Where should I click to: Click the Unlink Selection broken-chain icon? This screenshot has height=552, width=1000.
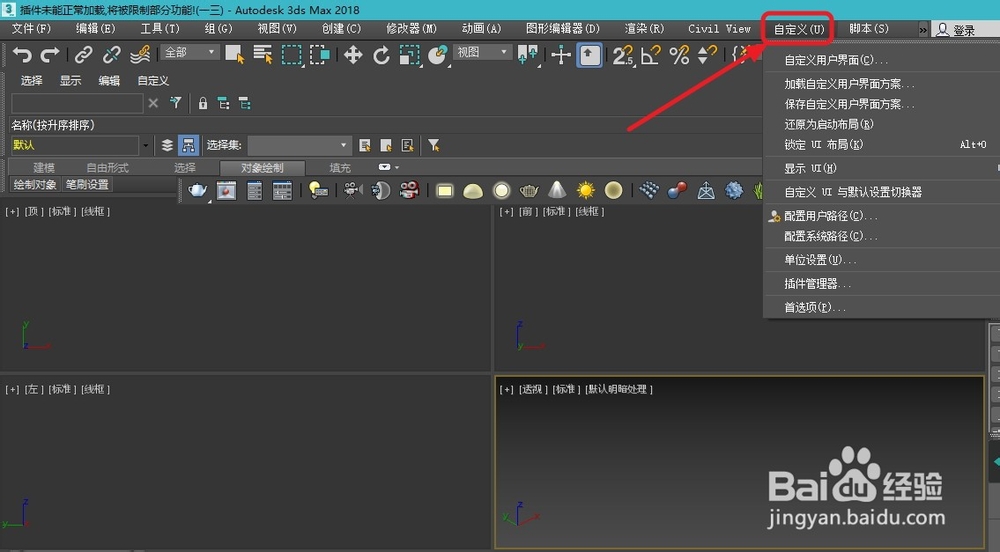[x=112, y=55]
